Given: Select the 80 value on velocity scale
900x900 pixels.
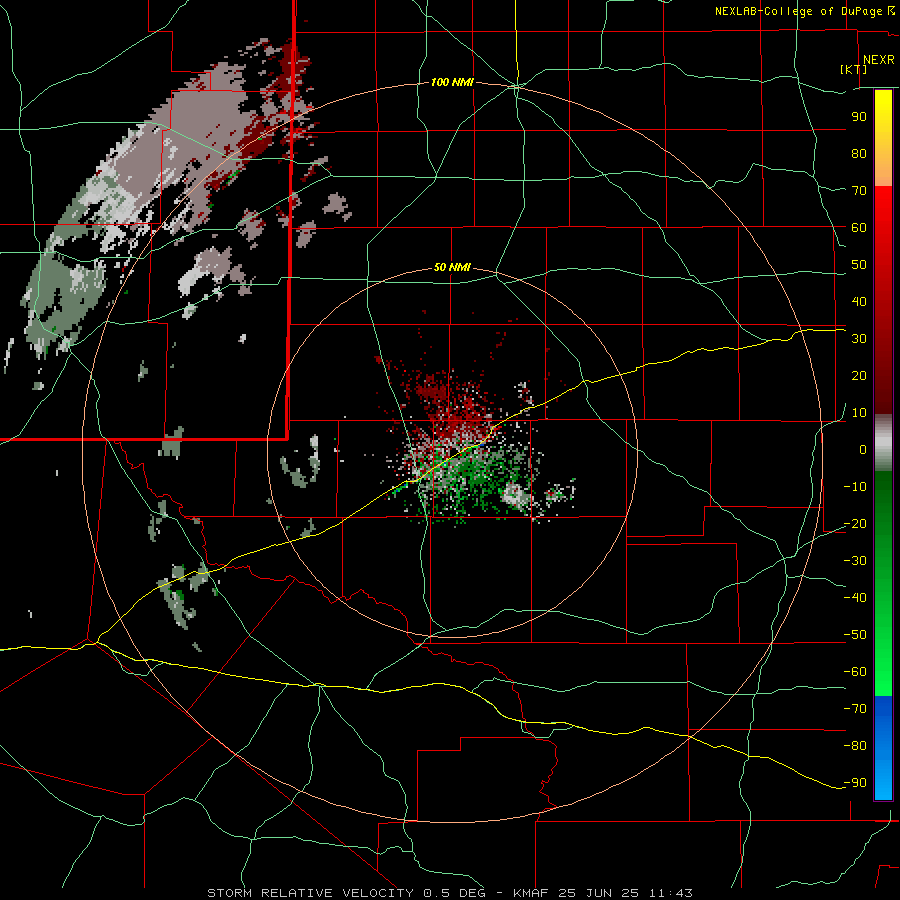Looking at the screenshot, I should point(859,154).
